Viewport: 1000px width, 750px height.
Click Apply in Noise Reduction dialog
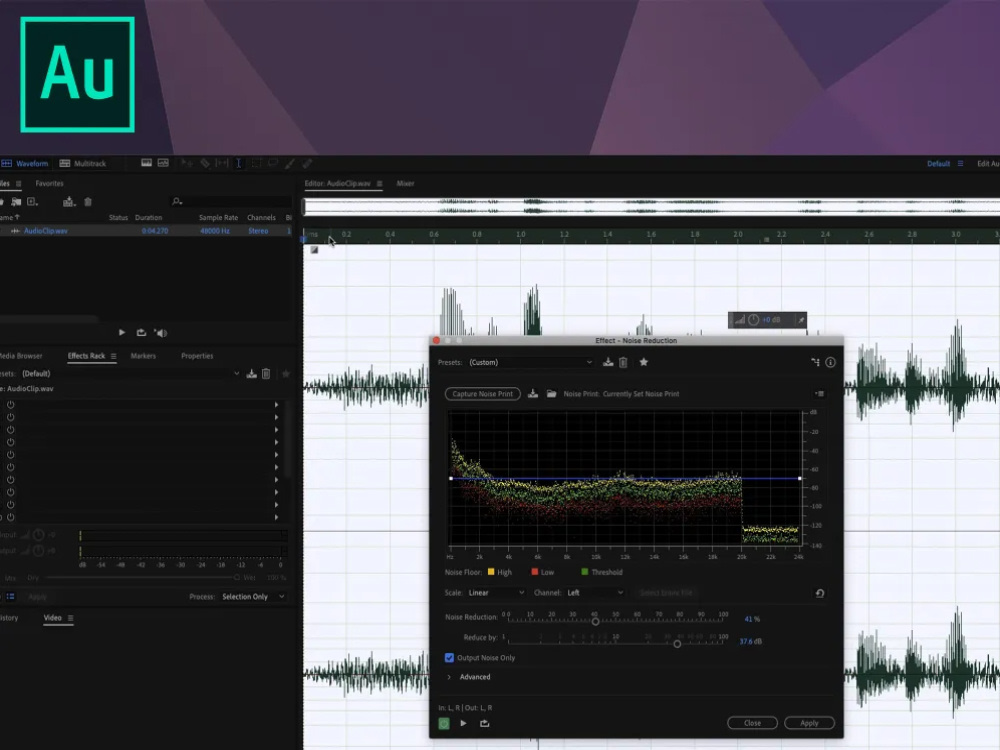coord(809,723)
